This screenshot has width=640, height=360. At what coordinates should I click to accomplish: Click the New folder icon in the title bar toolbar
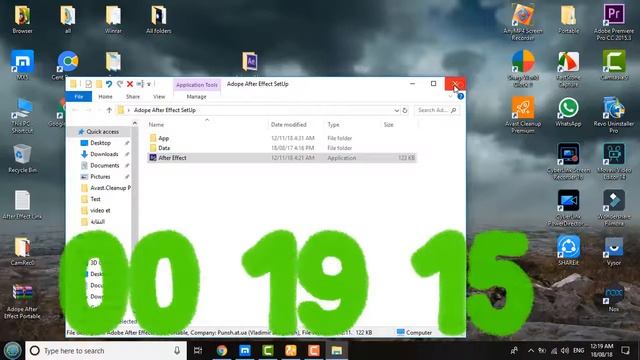pyautogui.click(x=99, y=84)
